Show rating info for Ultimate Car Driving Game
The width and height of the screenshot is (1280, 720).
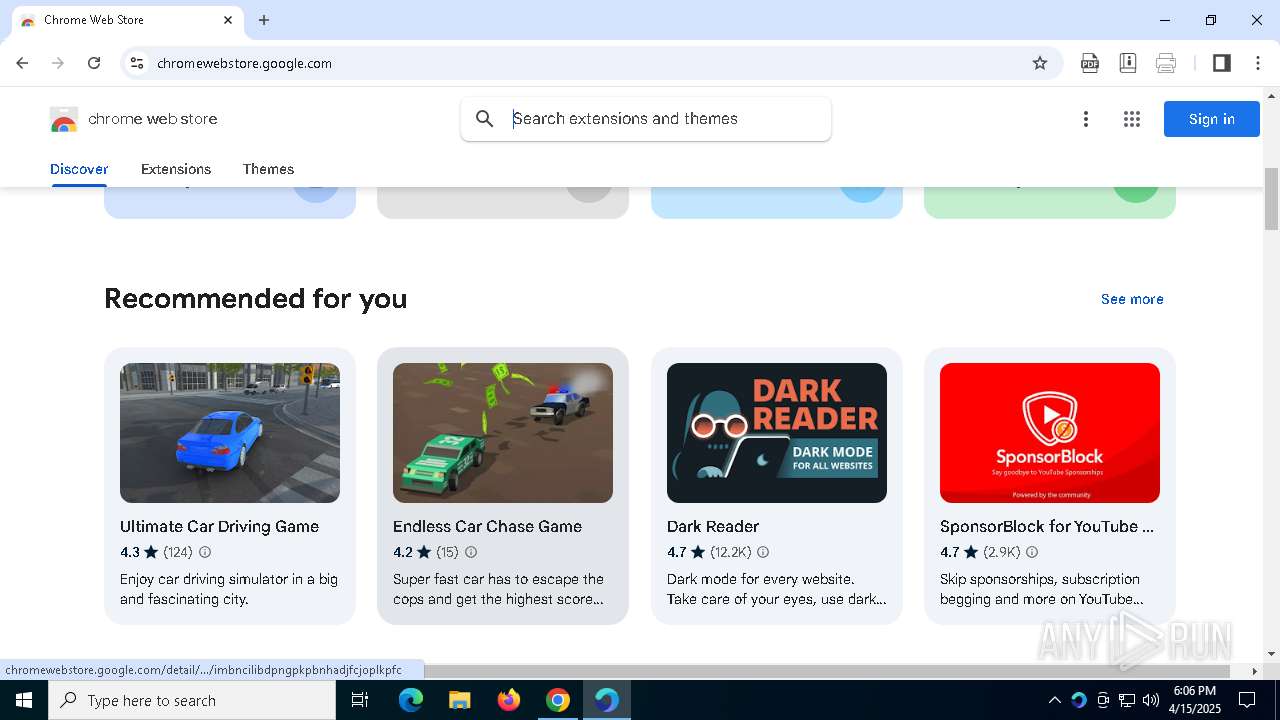[x=205, y=552]
